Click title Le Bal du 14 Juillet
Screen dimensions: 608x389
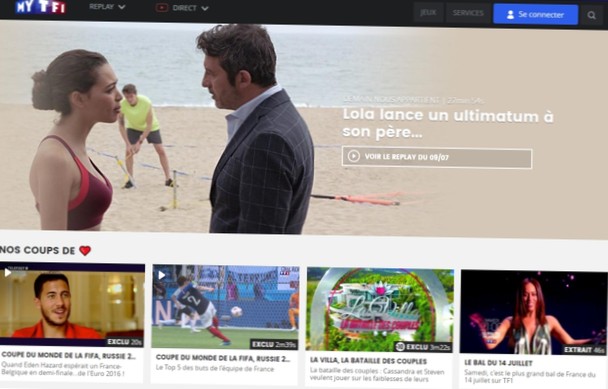click(x=498, y=363)
